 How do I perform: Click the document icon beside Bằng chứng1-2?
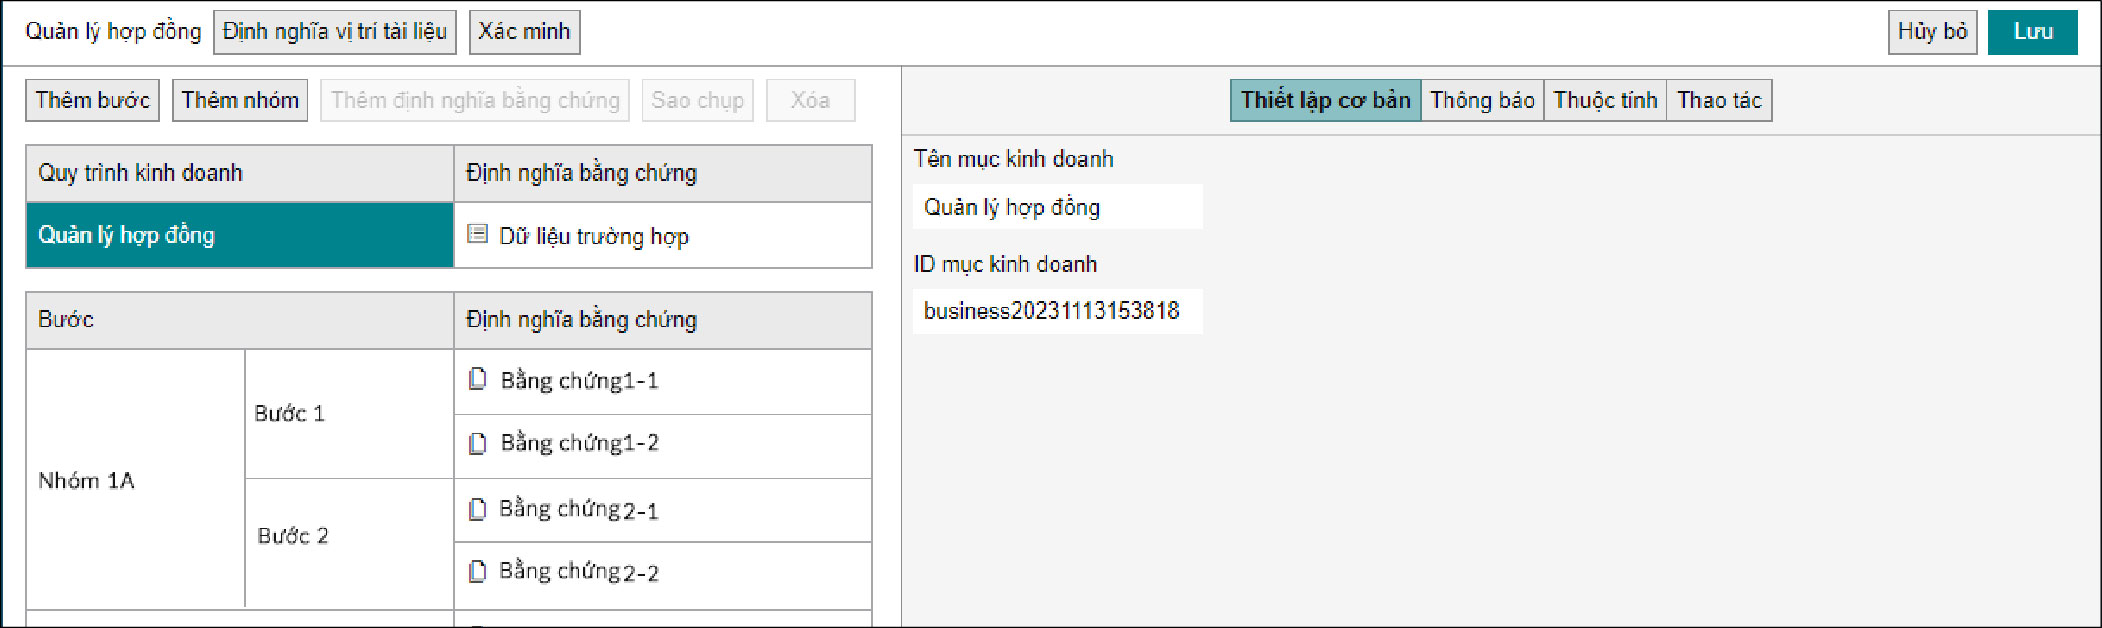(x=478, y=443)
